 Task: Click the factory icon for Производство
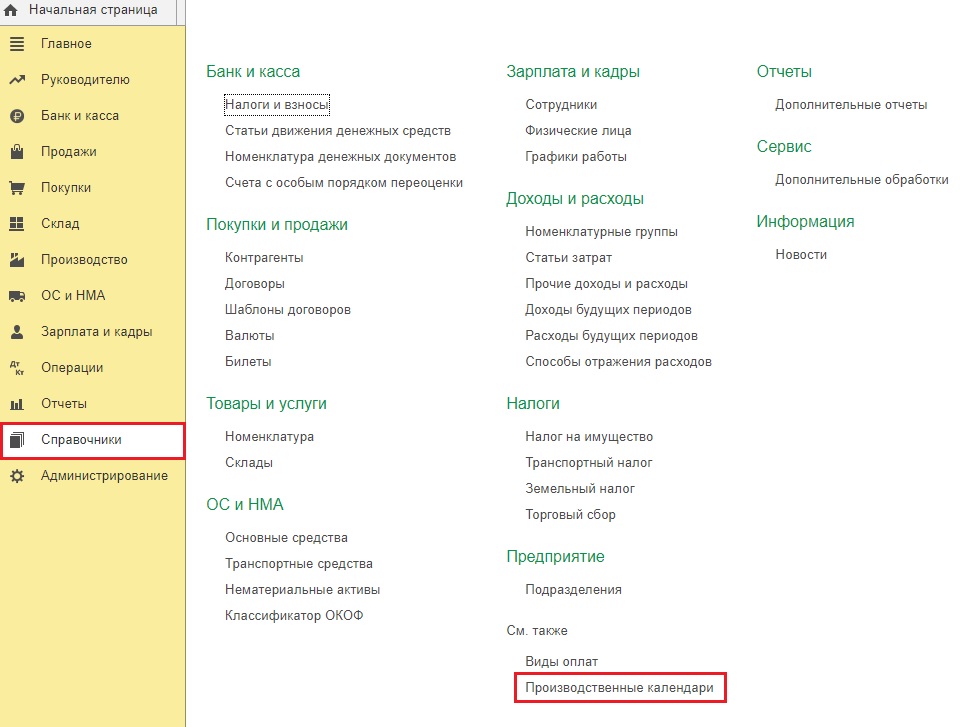pyautogui.click(x=17, y=260)
